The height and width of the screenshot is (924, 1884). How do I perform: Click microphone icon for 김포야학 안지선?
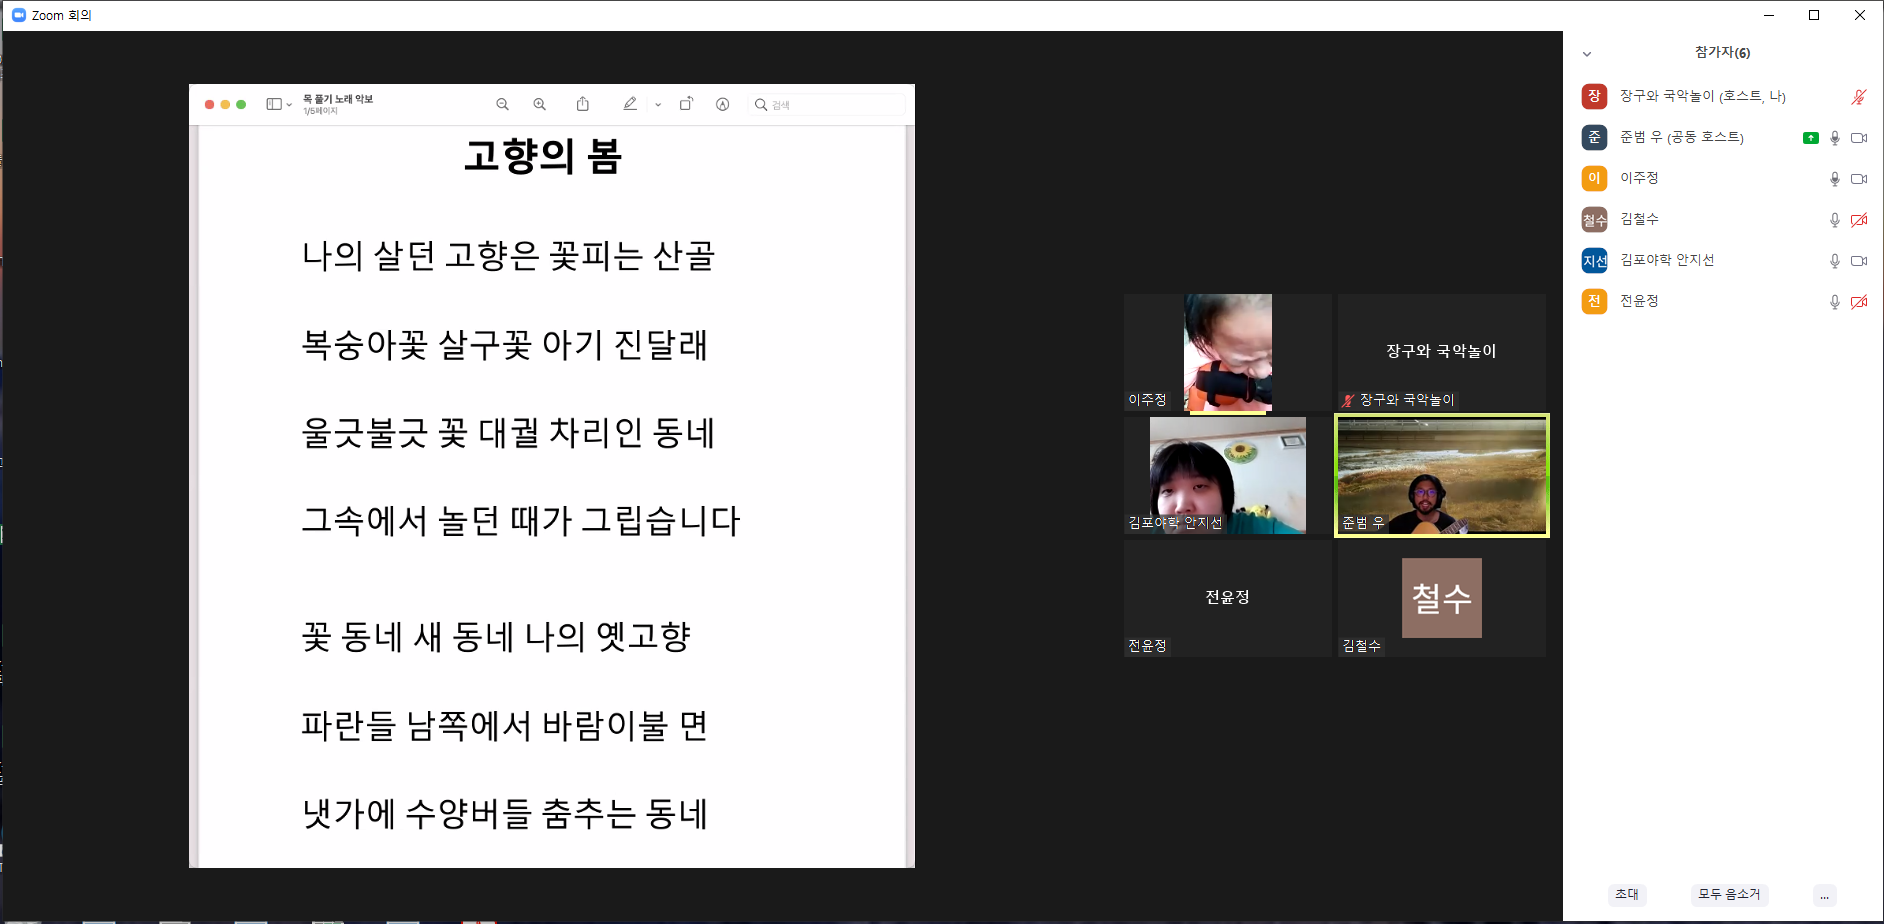(x=1835, y=261)
